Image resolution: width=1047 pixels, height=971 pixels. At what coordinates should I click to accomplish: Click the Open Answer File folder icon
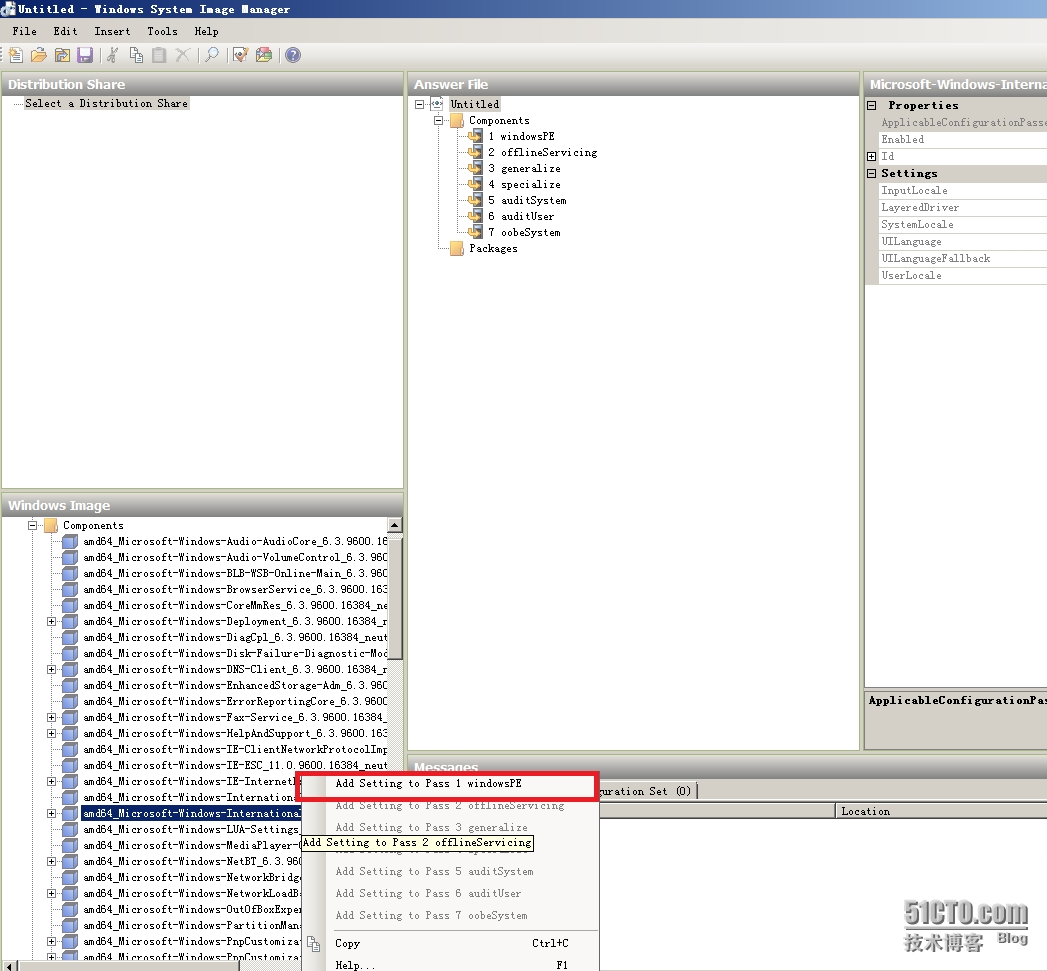click(x=39, y=55)
